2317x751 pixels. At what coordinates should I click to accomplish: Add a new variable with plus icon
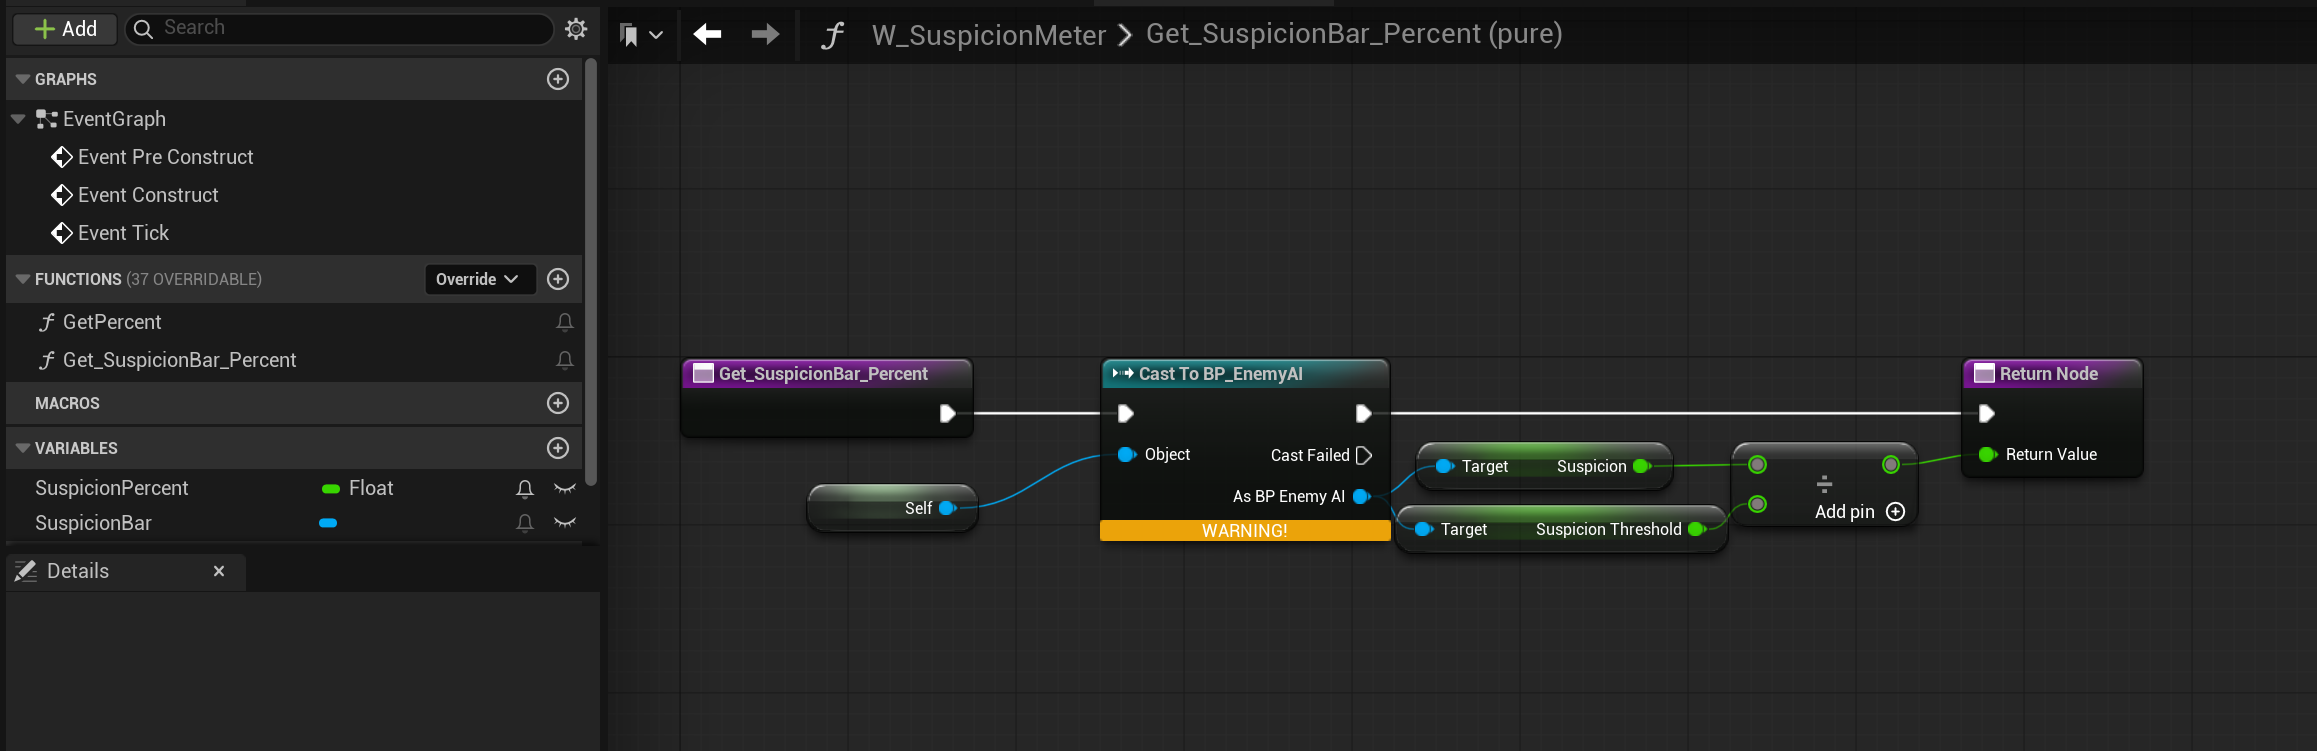click(558, 448)
